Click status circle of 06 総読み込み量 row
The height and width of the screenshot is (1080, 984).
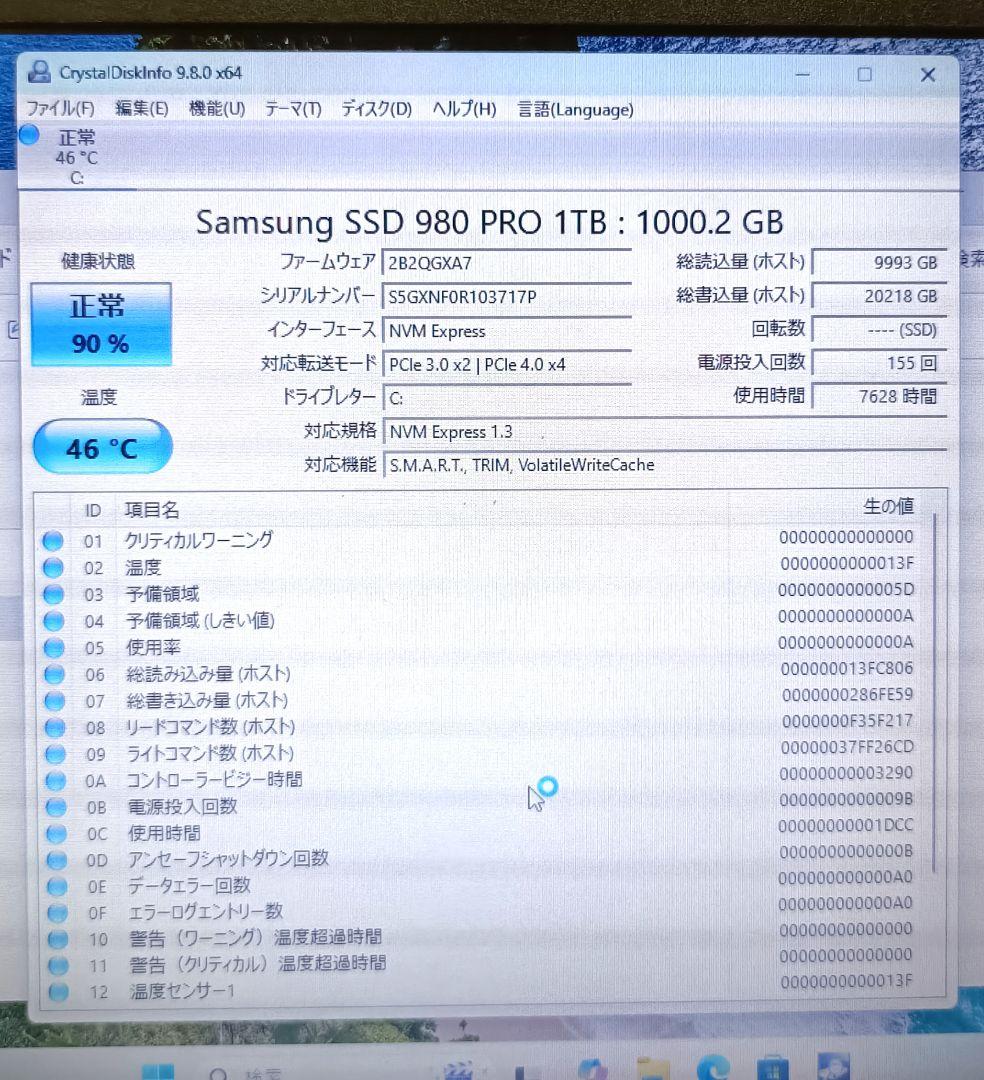click(x=54, y=674)
